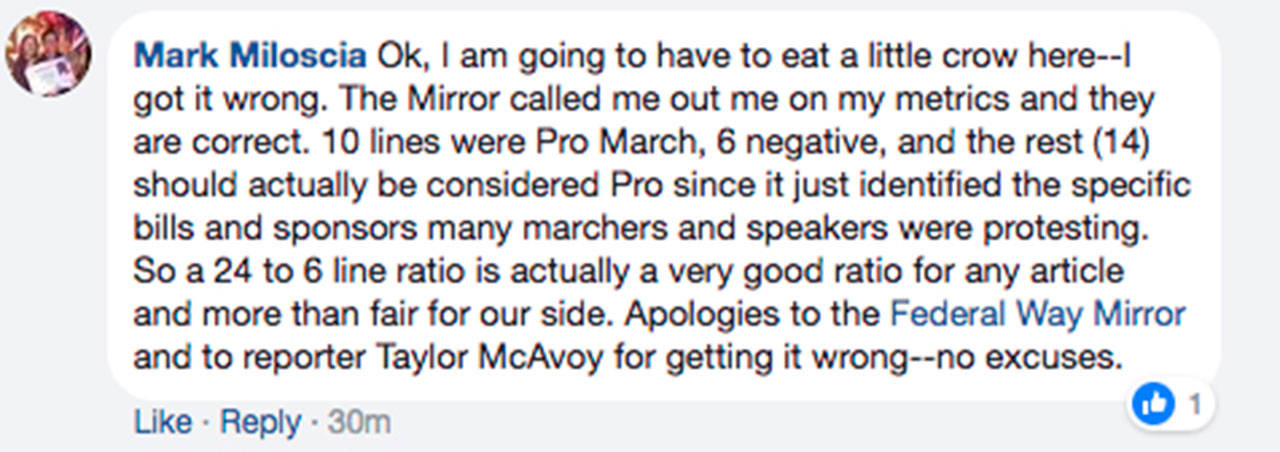This screenshot has width=1280, height=452.
Task: Click the blue thumbs-up reaction icon
Action: point(1153,405)
